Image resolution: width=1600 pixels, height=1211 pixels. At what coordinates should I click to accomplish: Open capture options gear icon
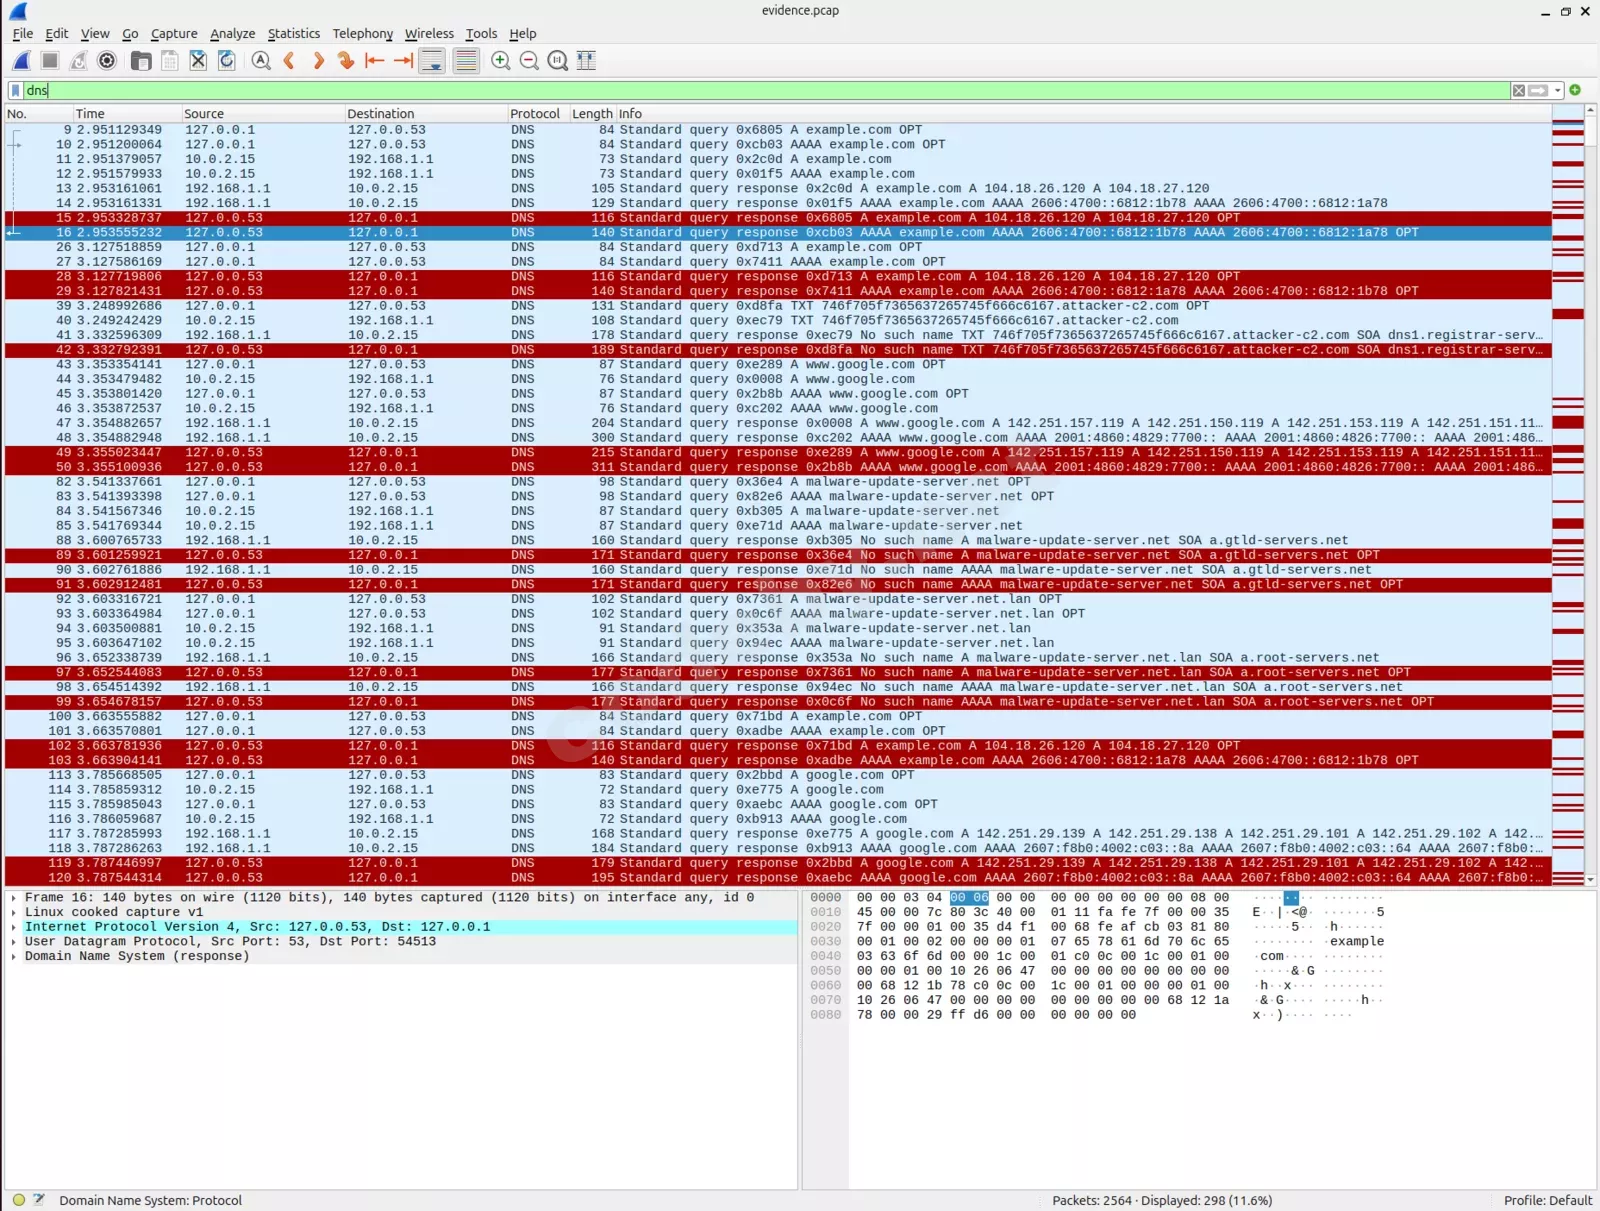(107, 61)
